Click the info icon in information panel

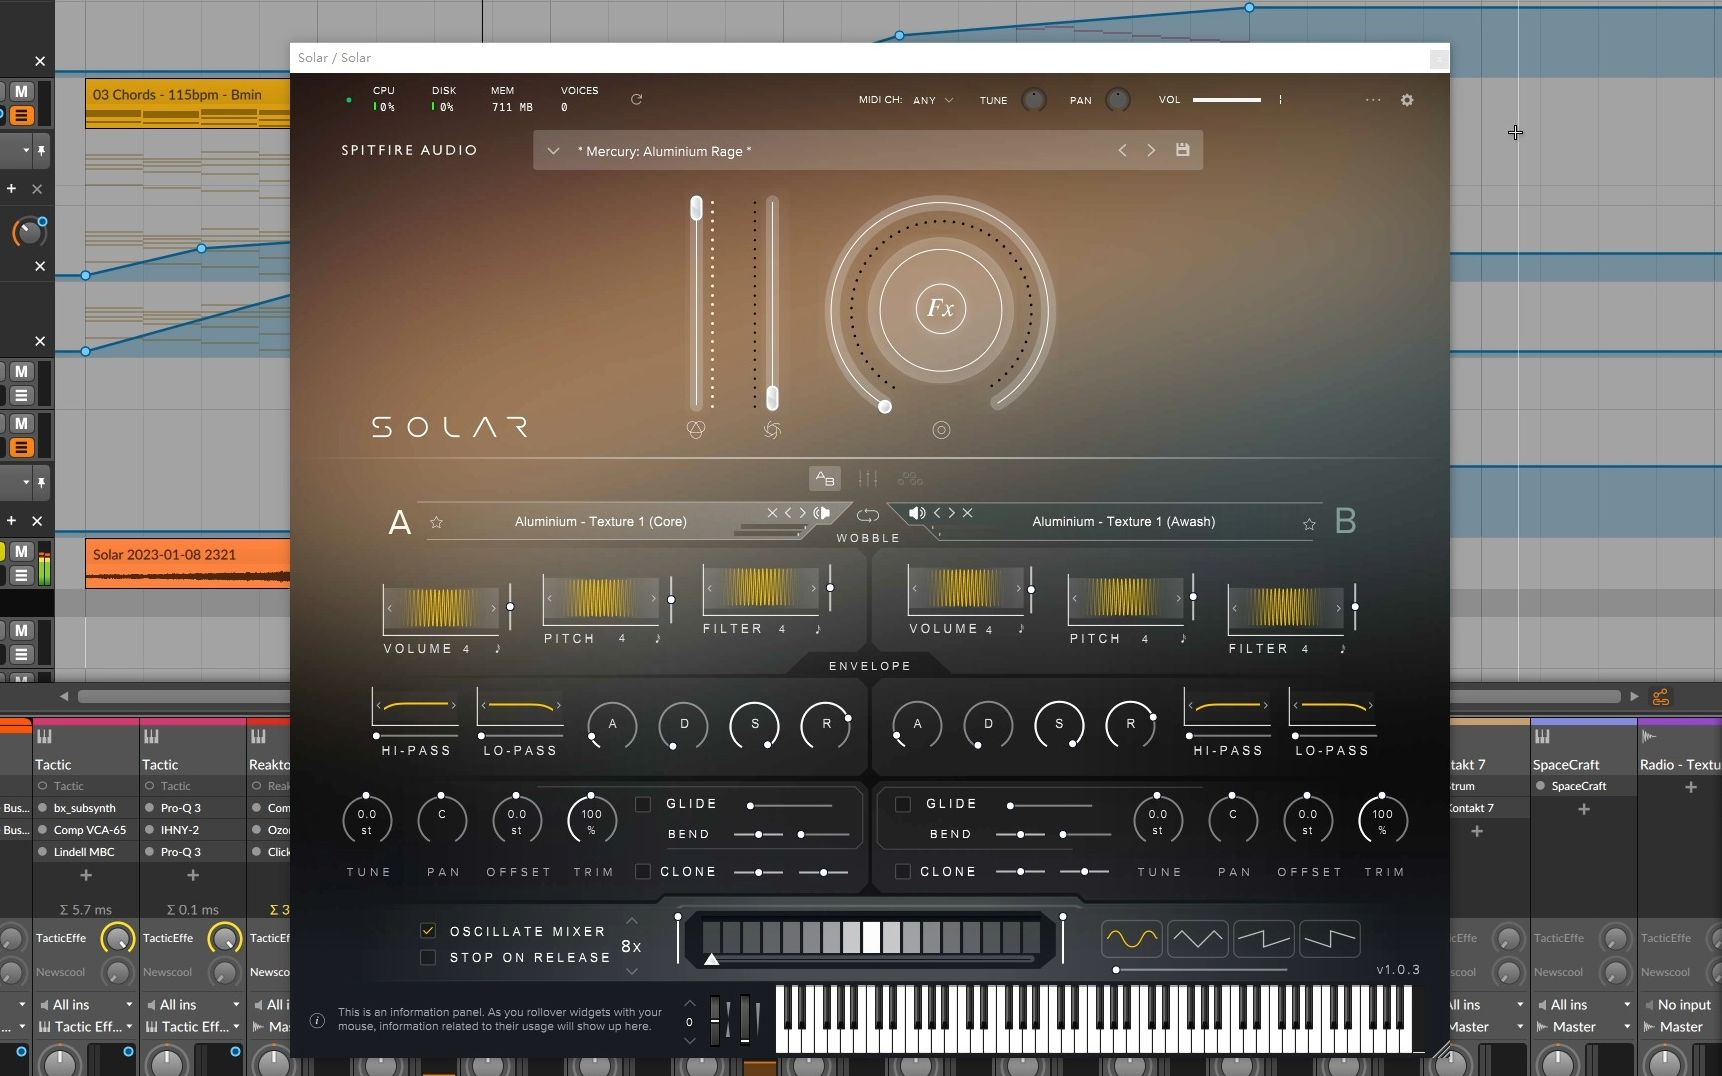point(317,1020)
